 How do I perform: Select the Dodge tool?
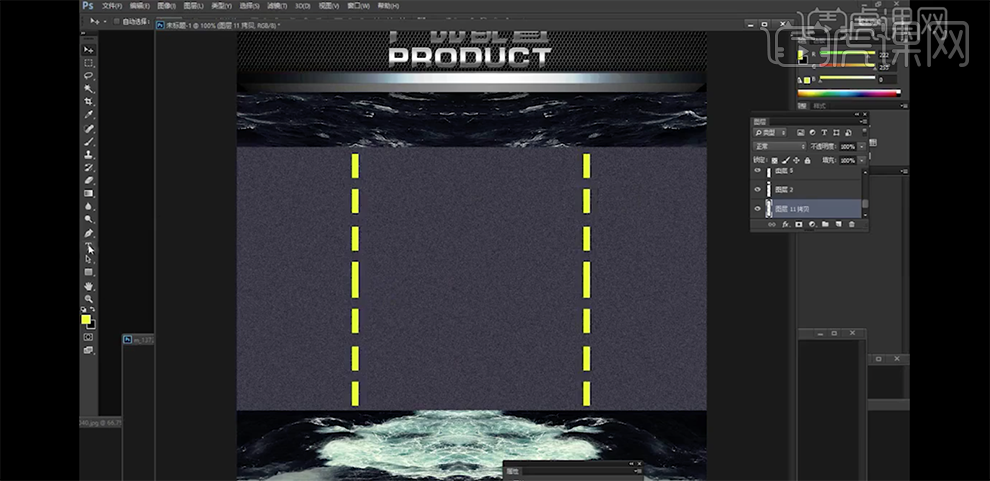click(89, 220)
